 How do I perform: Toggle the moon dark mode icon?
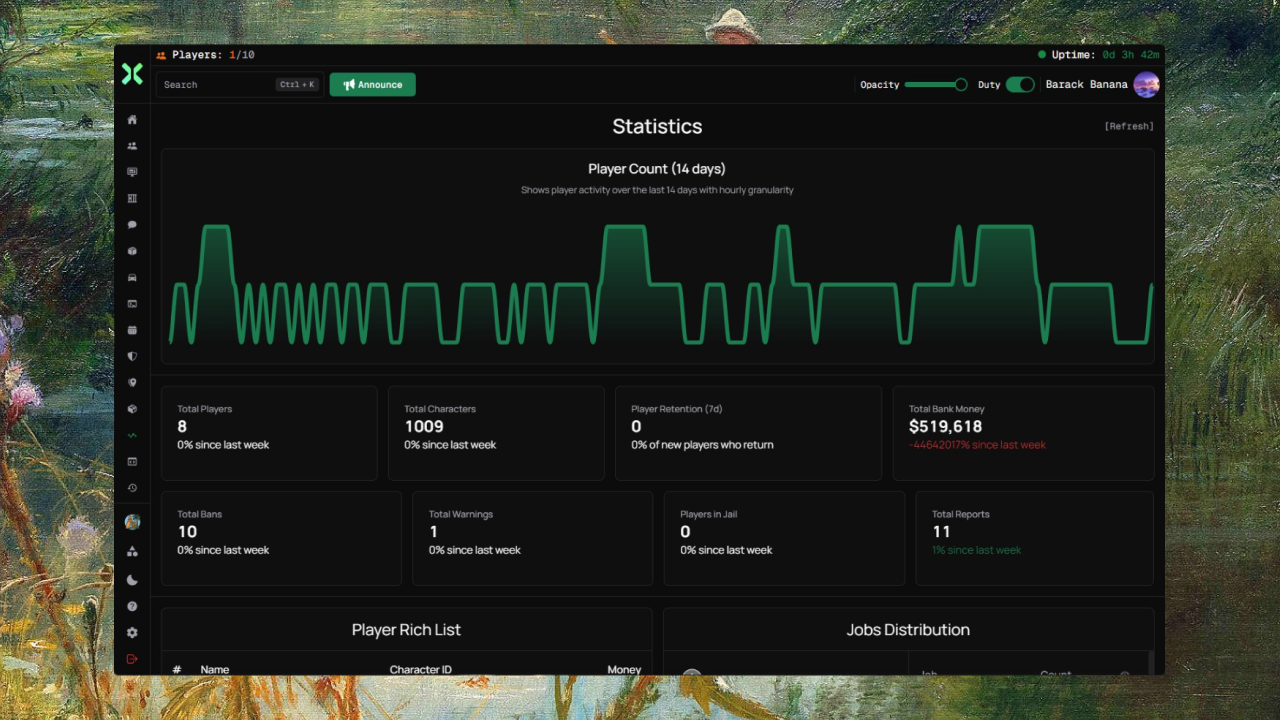tap(132, 580)
